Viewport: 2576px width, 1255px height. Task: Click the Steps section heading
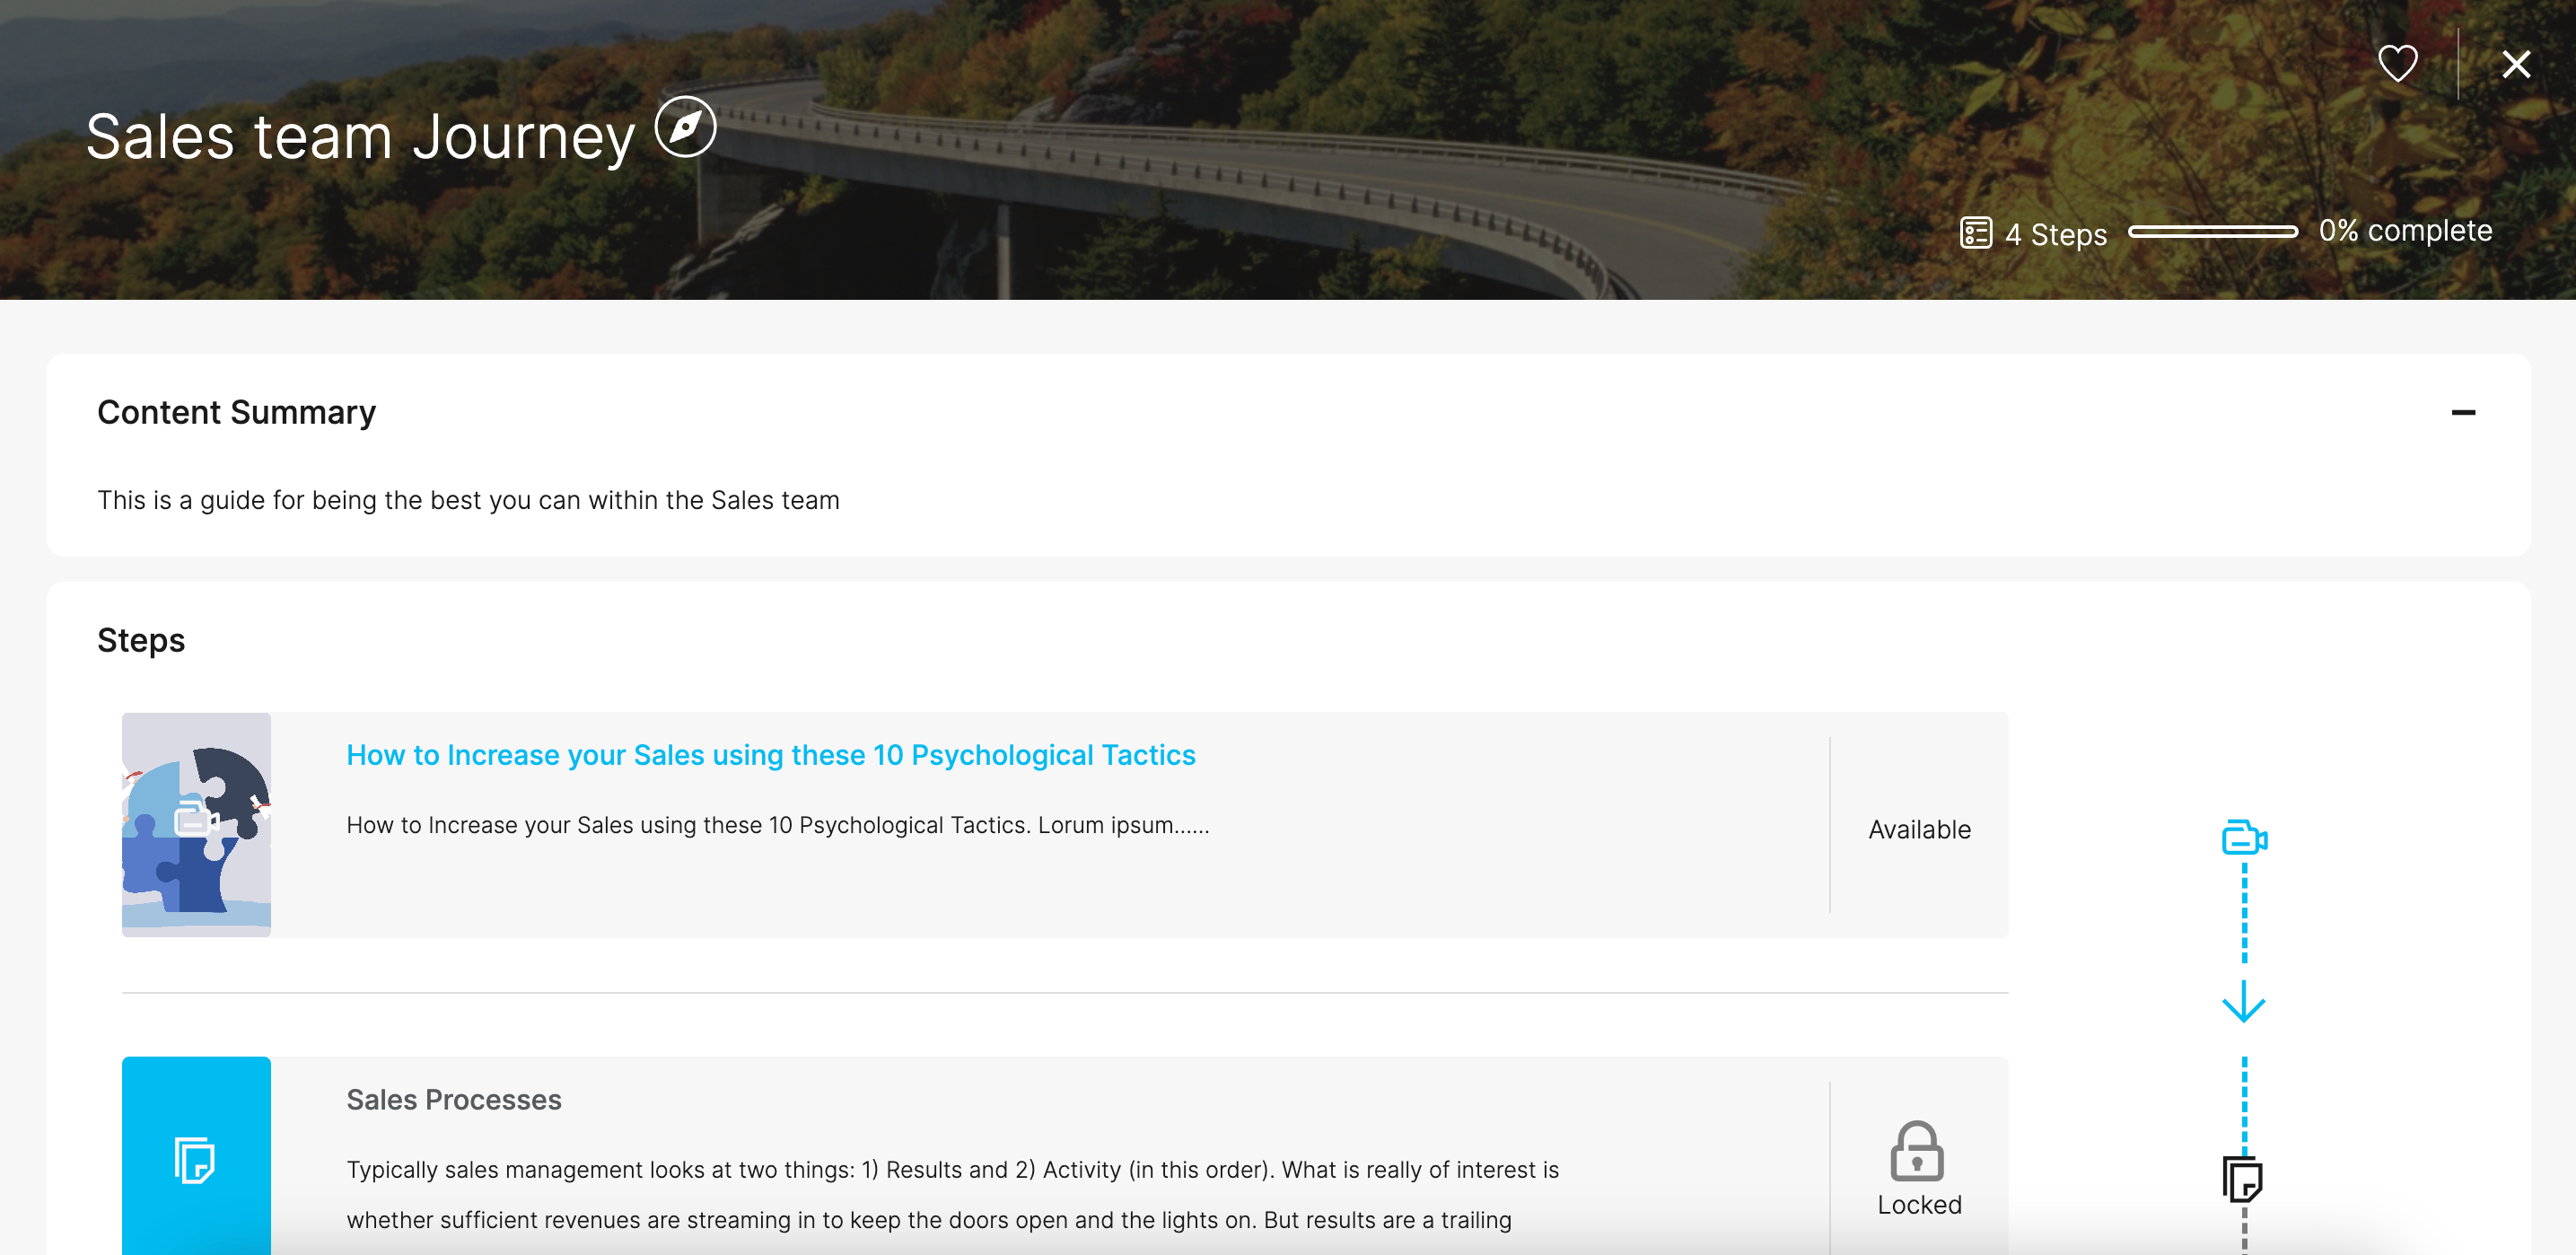coord(141,640)
